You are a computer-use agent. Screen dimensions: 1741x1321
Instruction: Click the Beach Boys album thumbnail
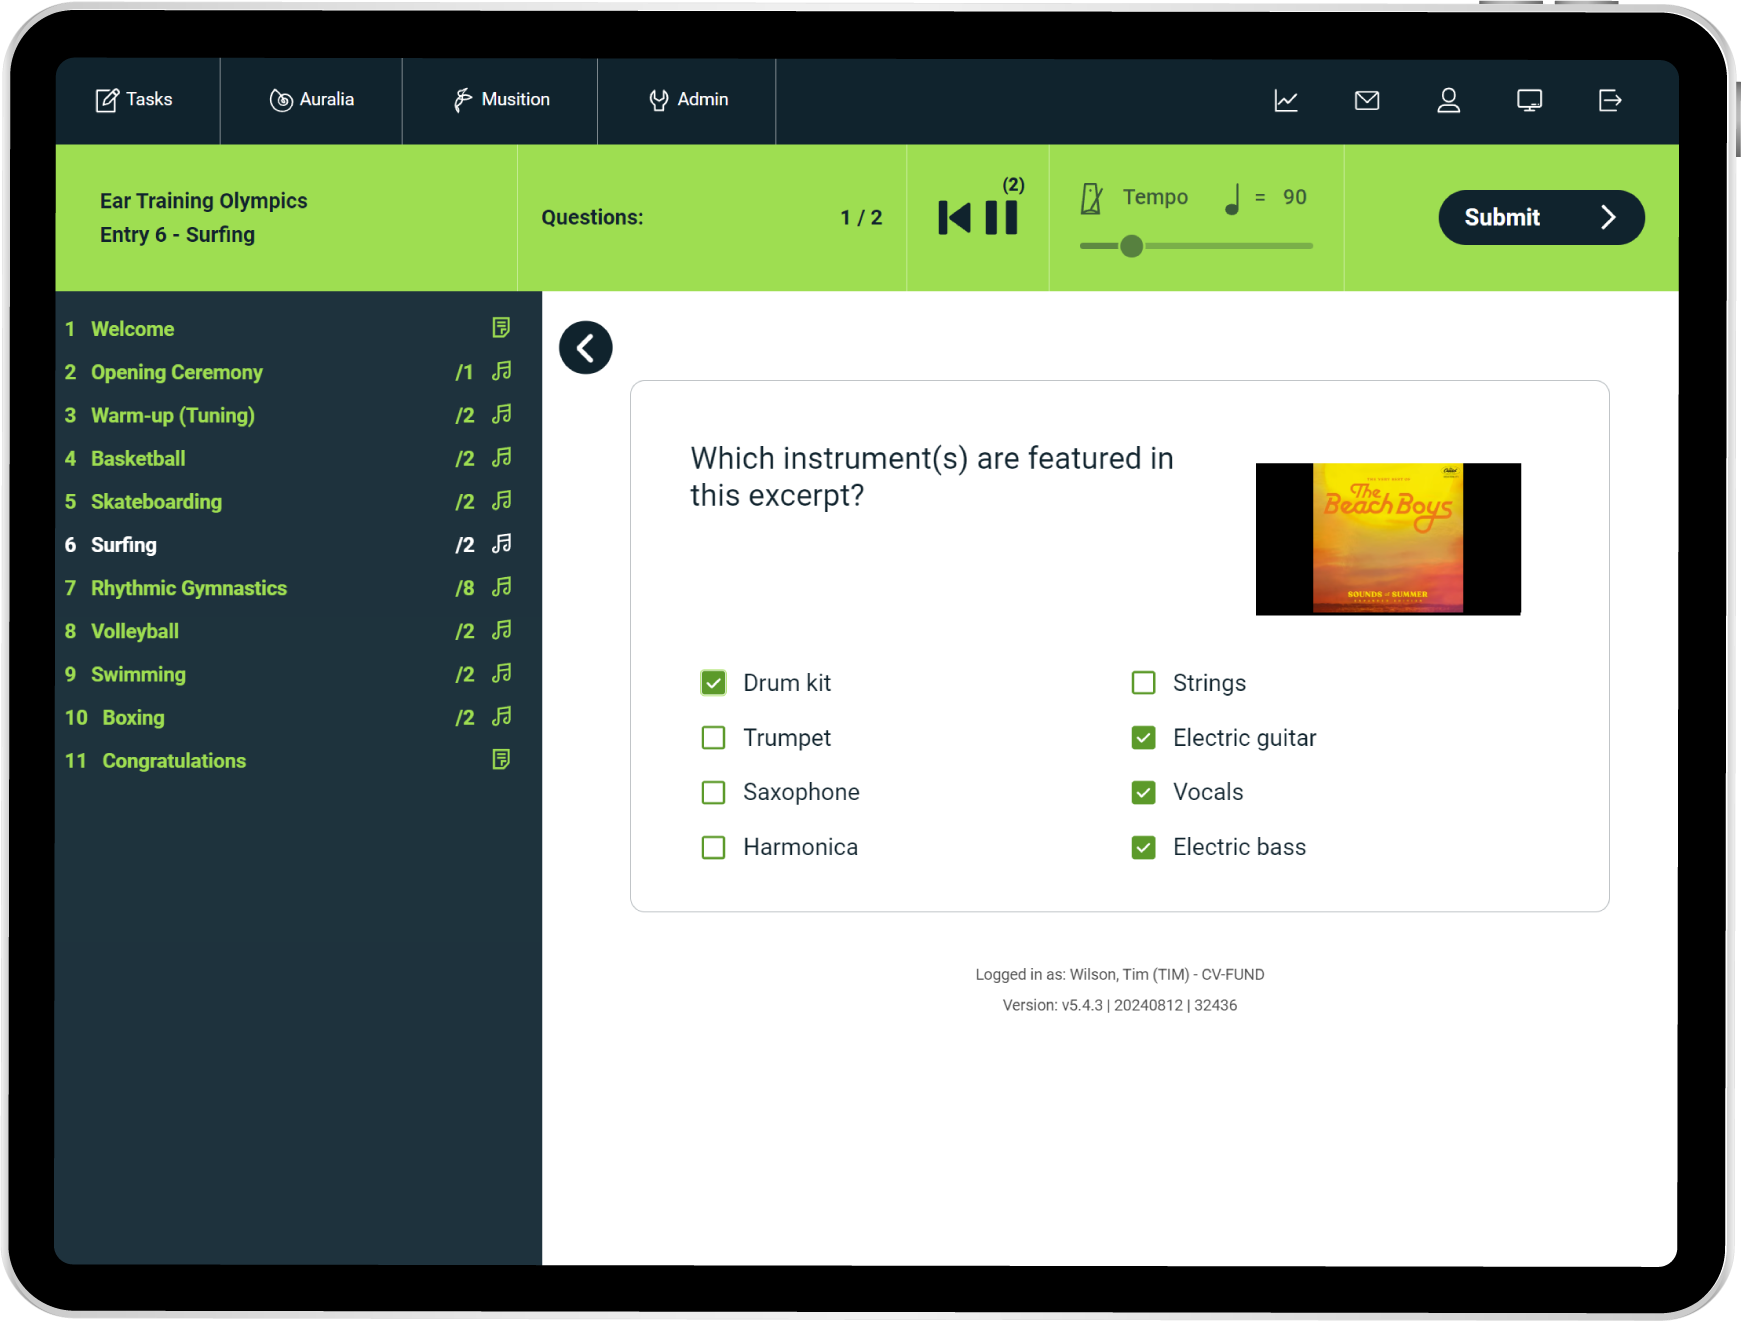click(1387, 538)
